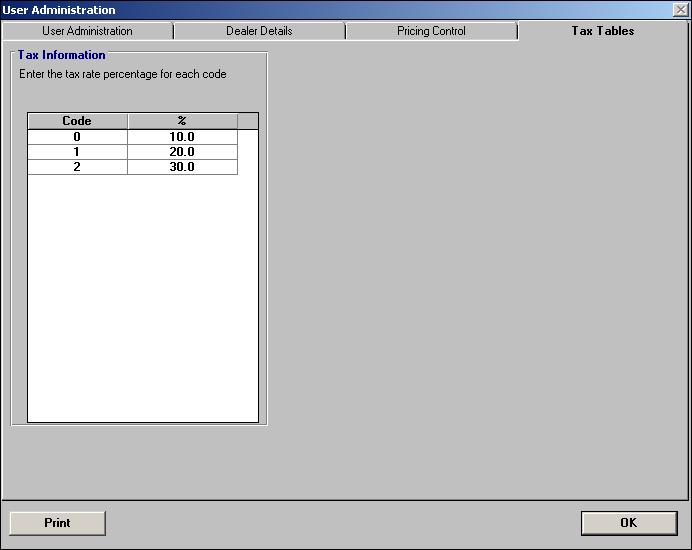Click the User Administration title bar
692x550 pixels.
click(x=335, y=10)
